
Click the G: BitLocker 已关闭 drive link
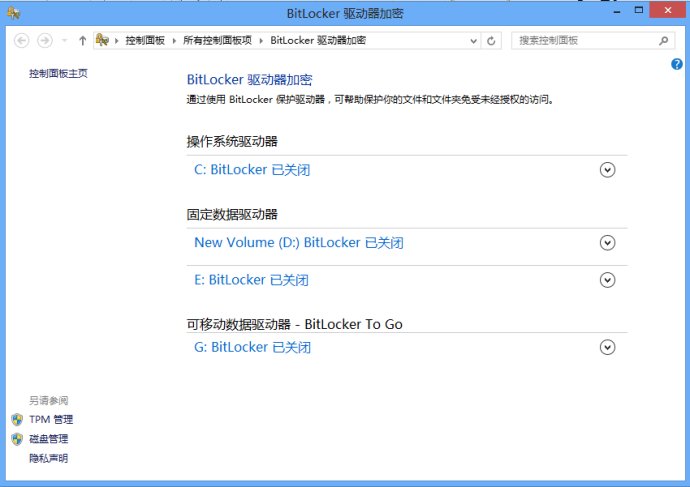tap(253, 347)
